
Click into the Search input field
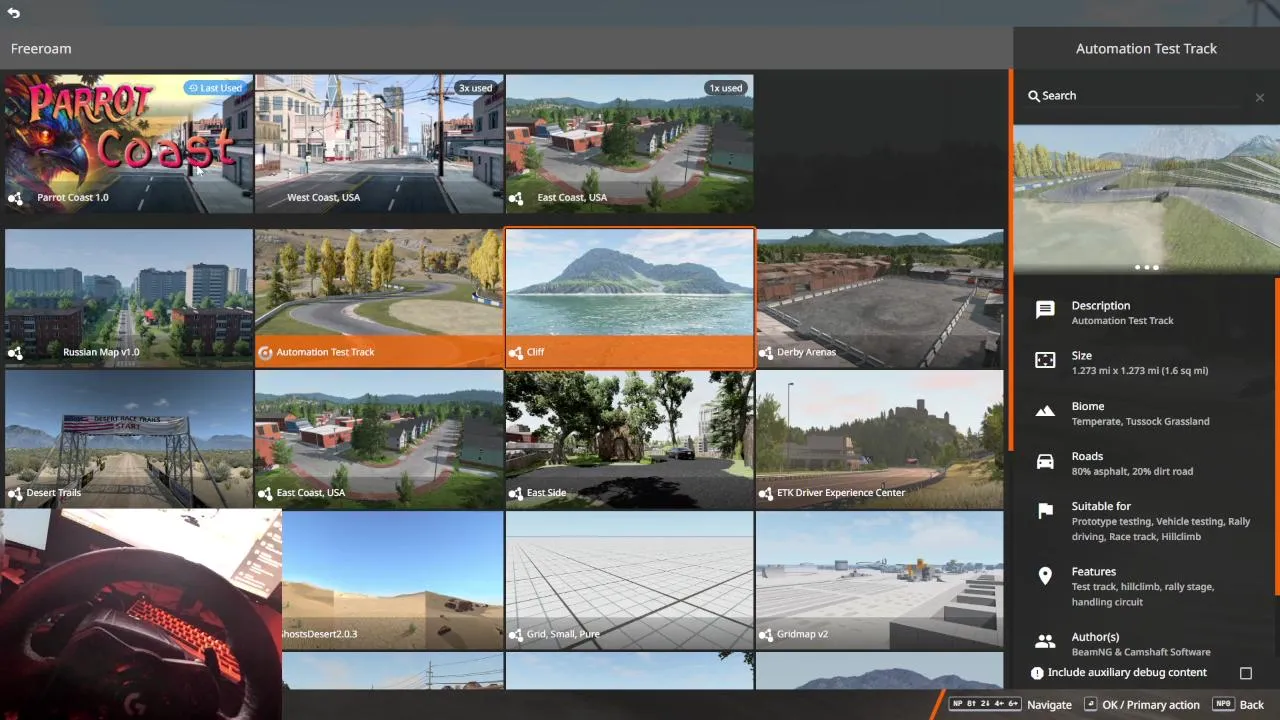click(1140, 96)
